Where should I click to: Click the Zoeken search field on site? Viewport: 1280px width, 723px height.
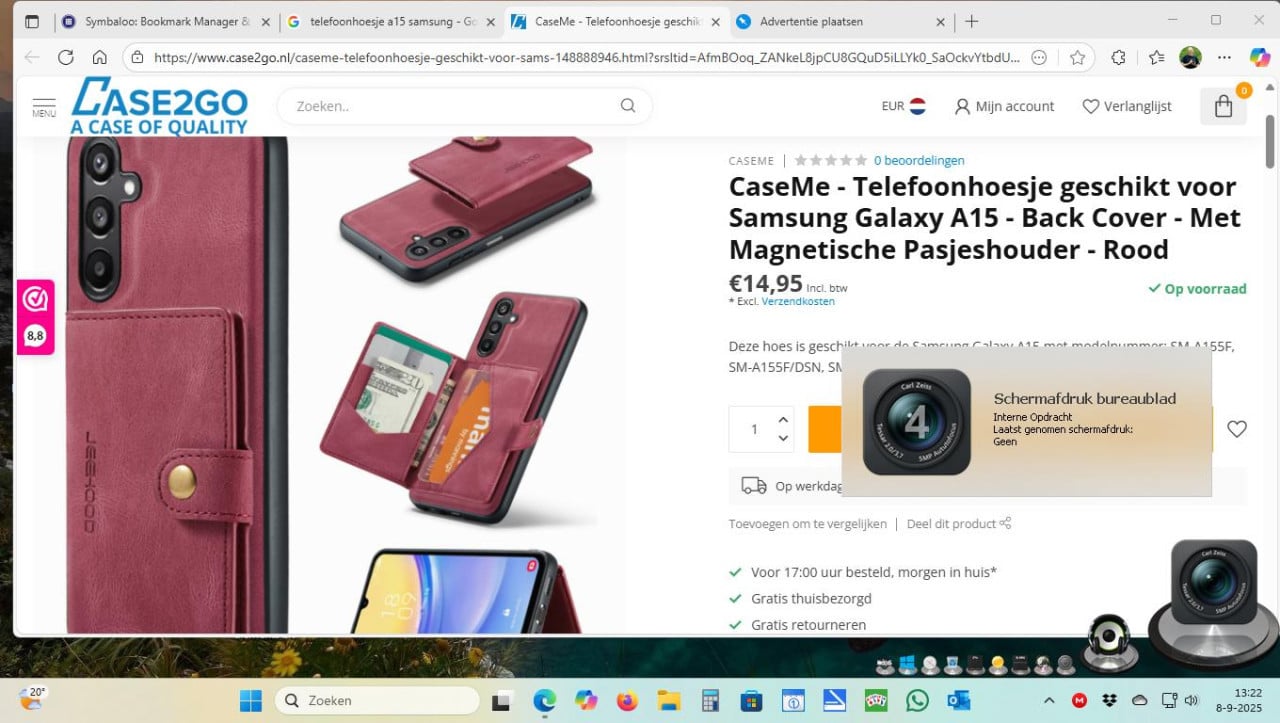point(464,106)
